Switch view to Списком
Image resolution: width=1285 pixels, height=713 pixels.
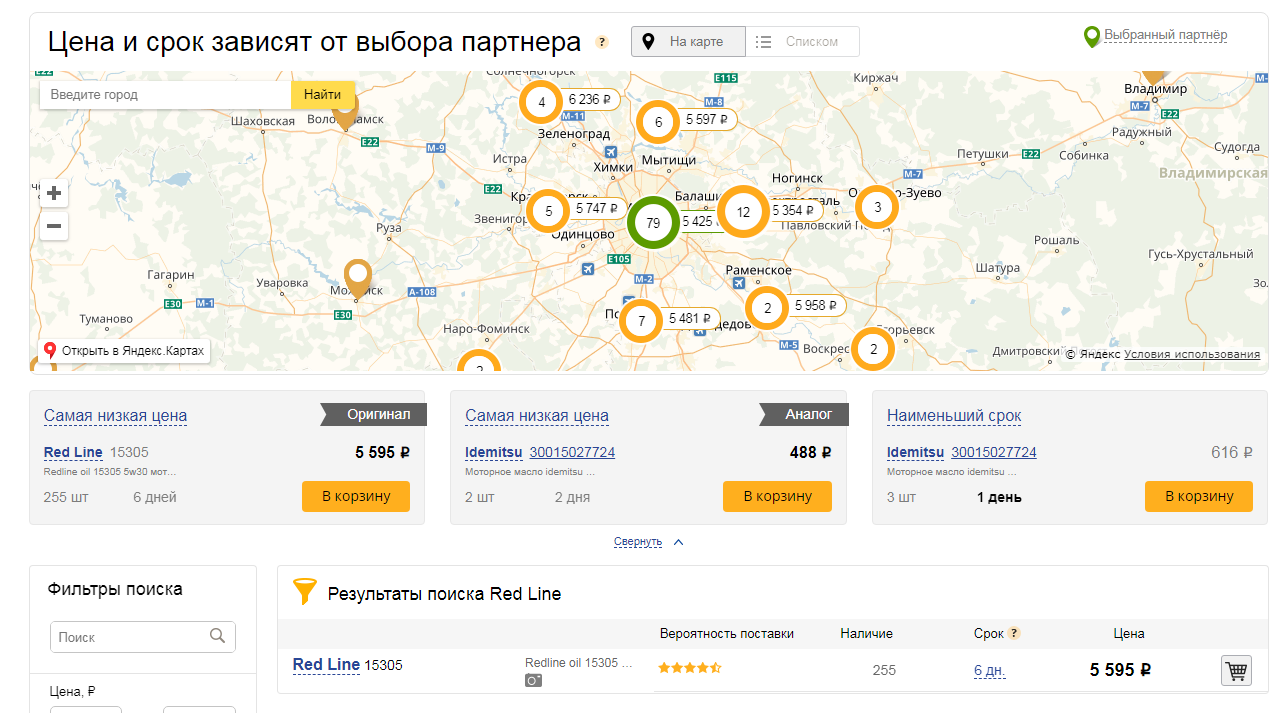pos(803,42)
